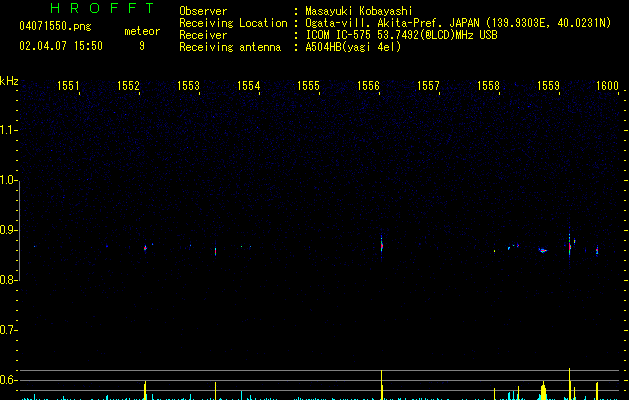
Task: Click the 1551 time axis label
Action: coord(68,86)
